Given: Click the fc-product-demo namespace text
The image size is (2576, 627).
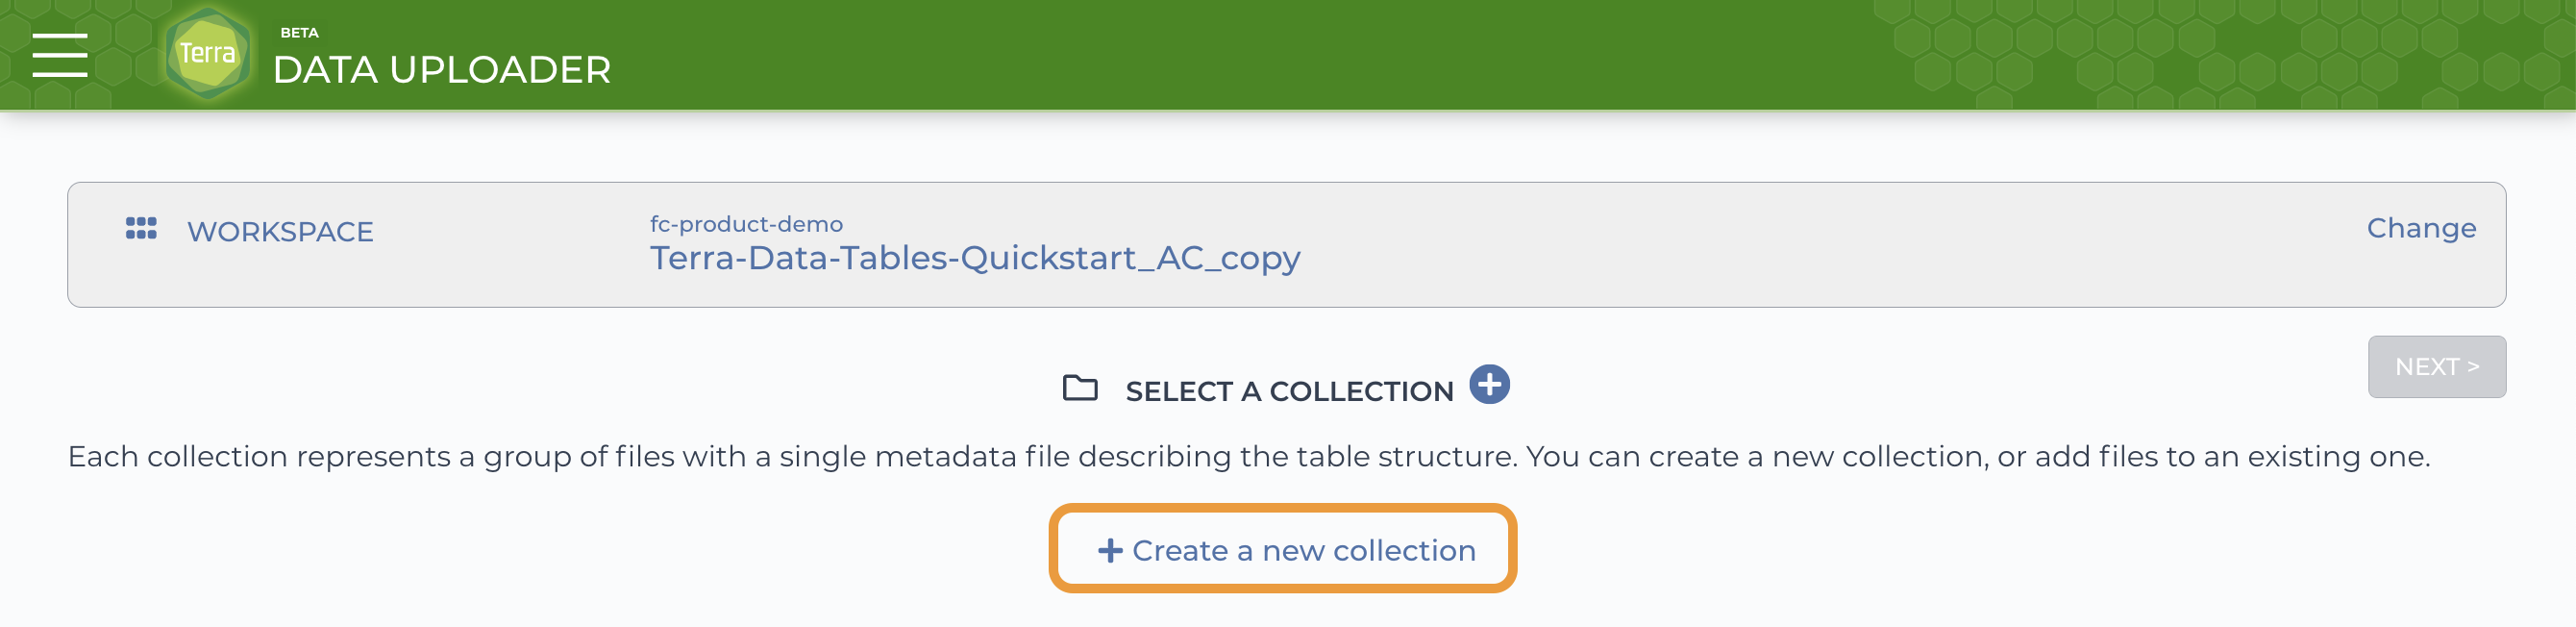Looking at the screenshot, I should coord(746,224).
